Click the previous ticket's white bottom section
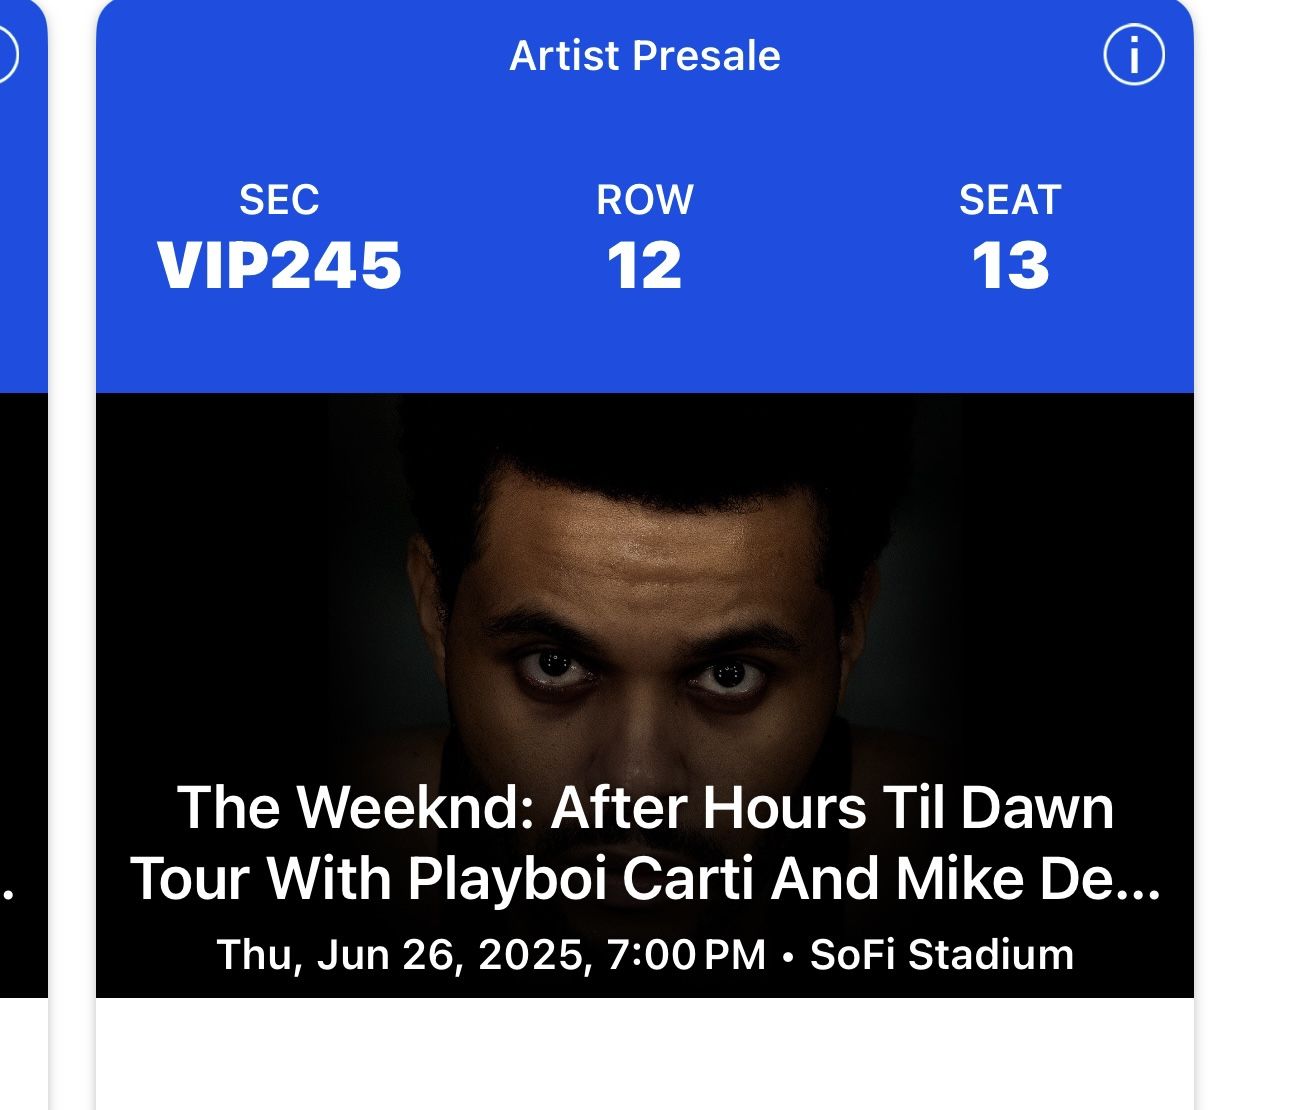This screenshot has height=1110, width=1290. tap(22, 1055)
